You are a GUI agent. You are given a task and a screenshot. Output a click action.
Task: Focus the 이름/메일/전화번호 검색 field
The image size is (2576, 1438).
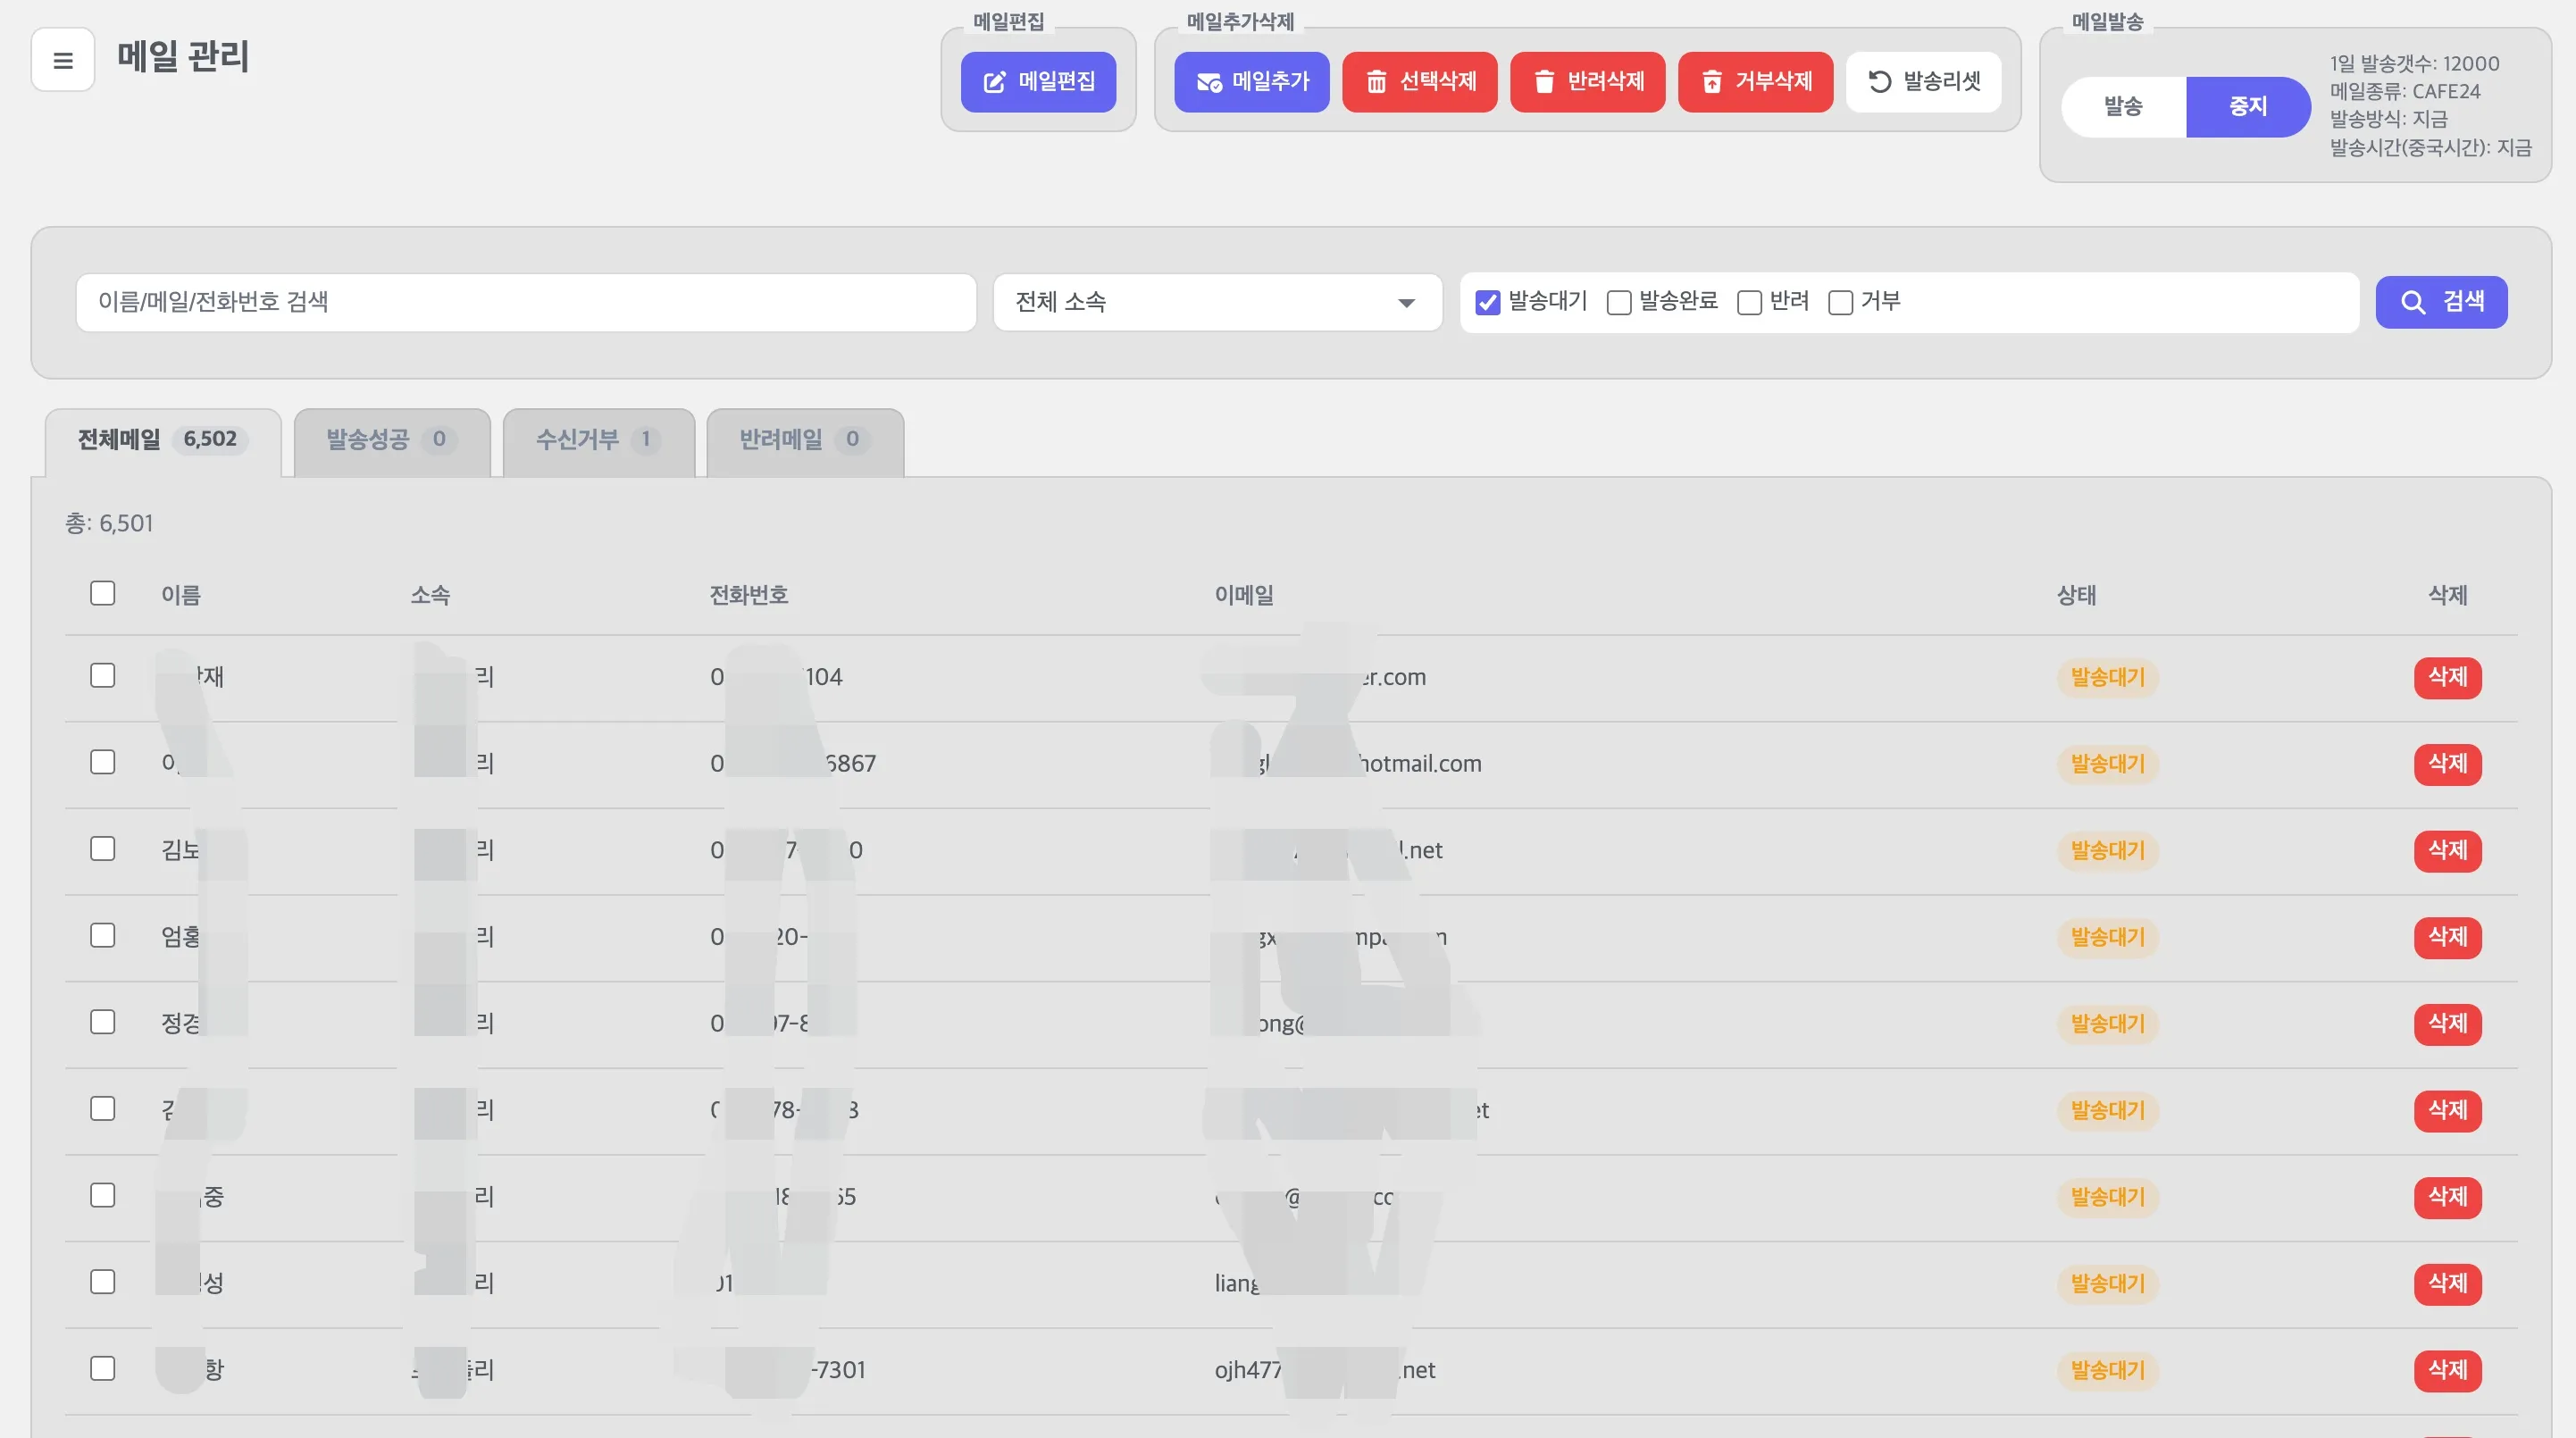526,302
